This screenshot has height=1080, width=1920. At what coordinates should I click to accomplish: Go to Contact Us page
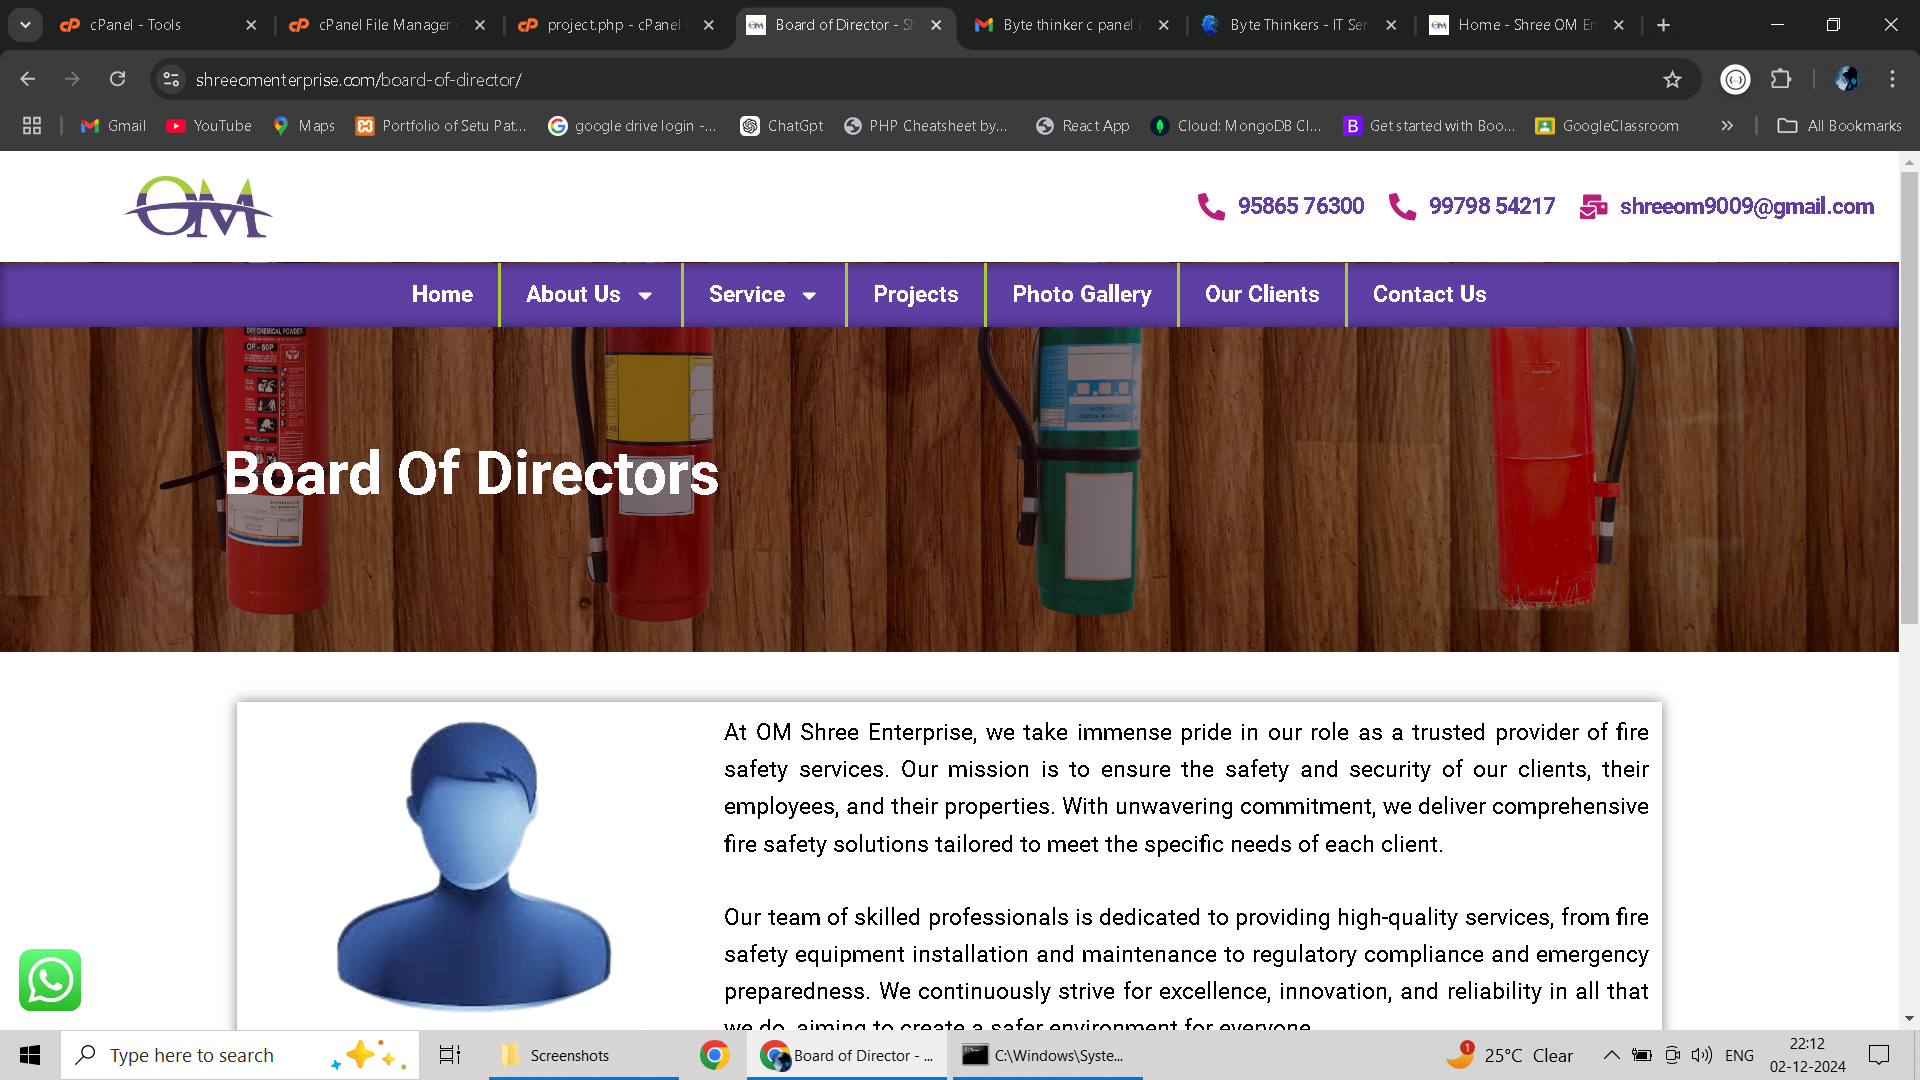1429,295
